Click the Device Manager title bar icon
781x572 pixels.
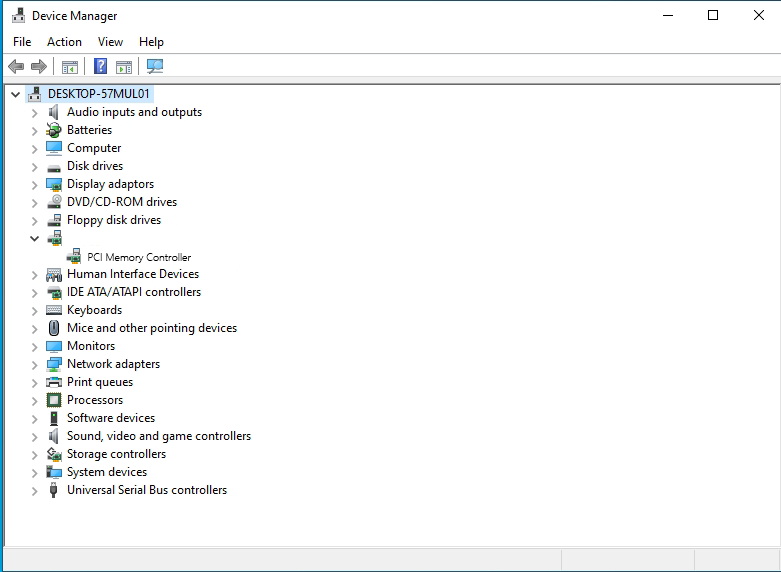(18, 15)
